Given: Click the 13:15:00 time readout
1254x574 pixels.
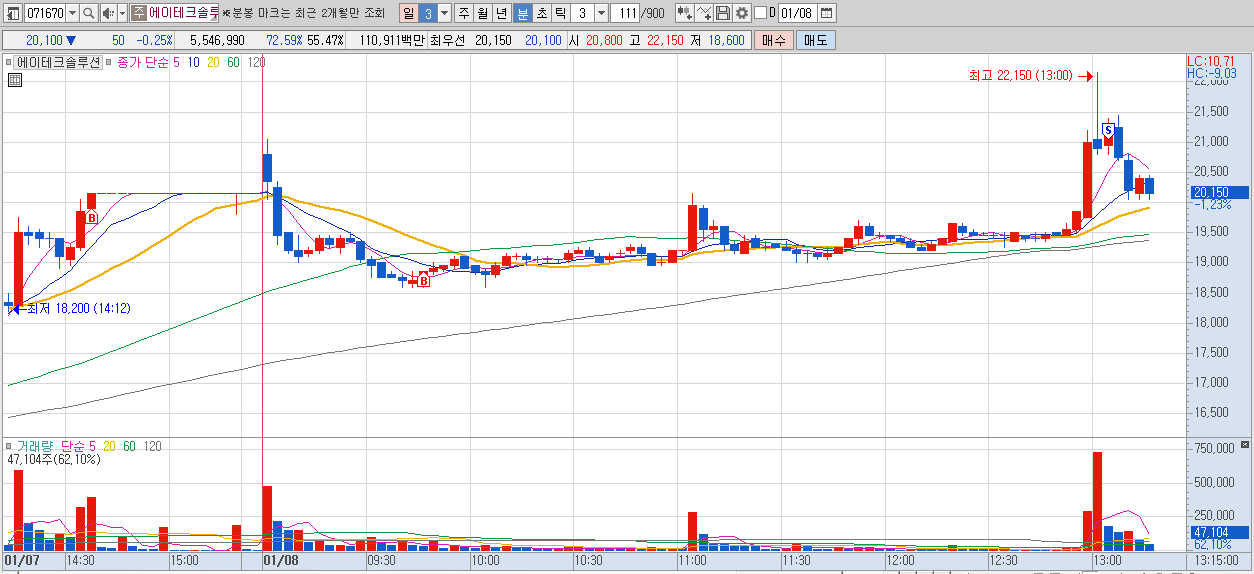Looking at the screenshot, I should (1216, 561).
